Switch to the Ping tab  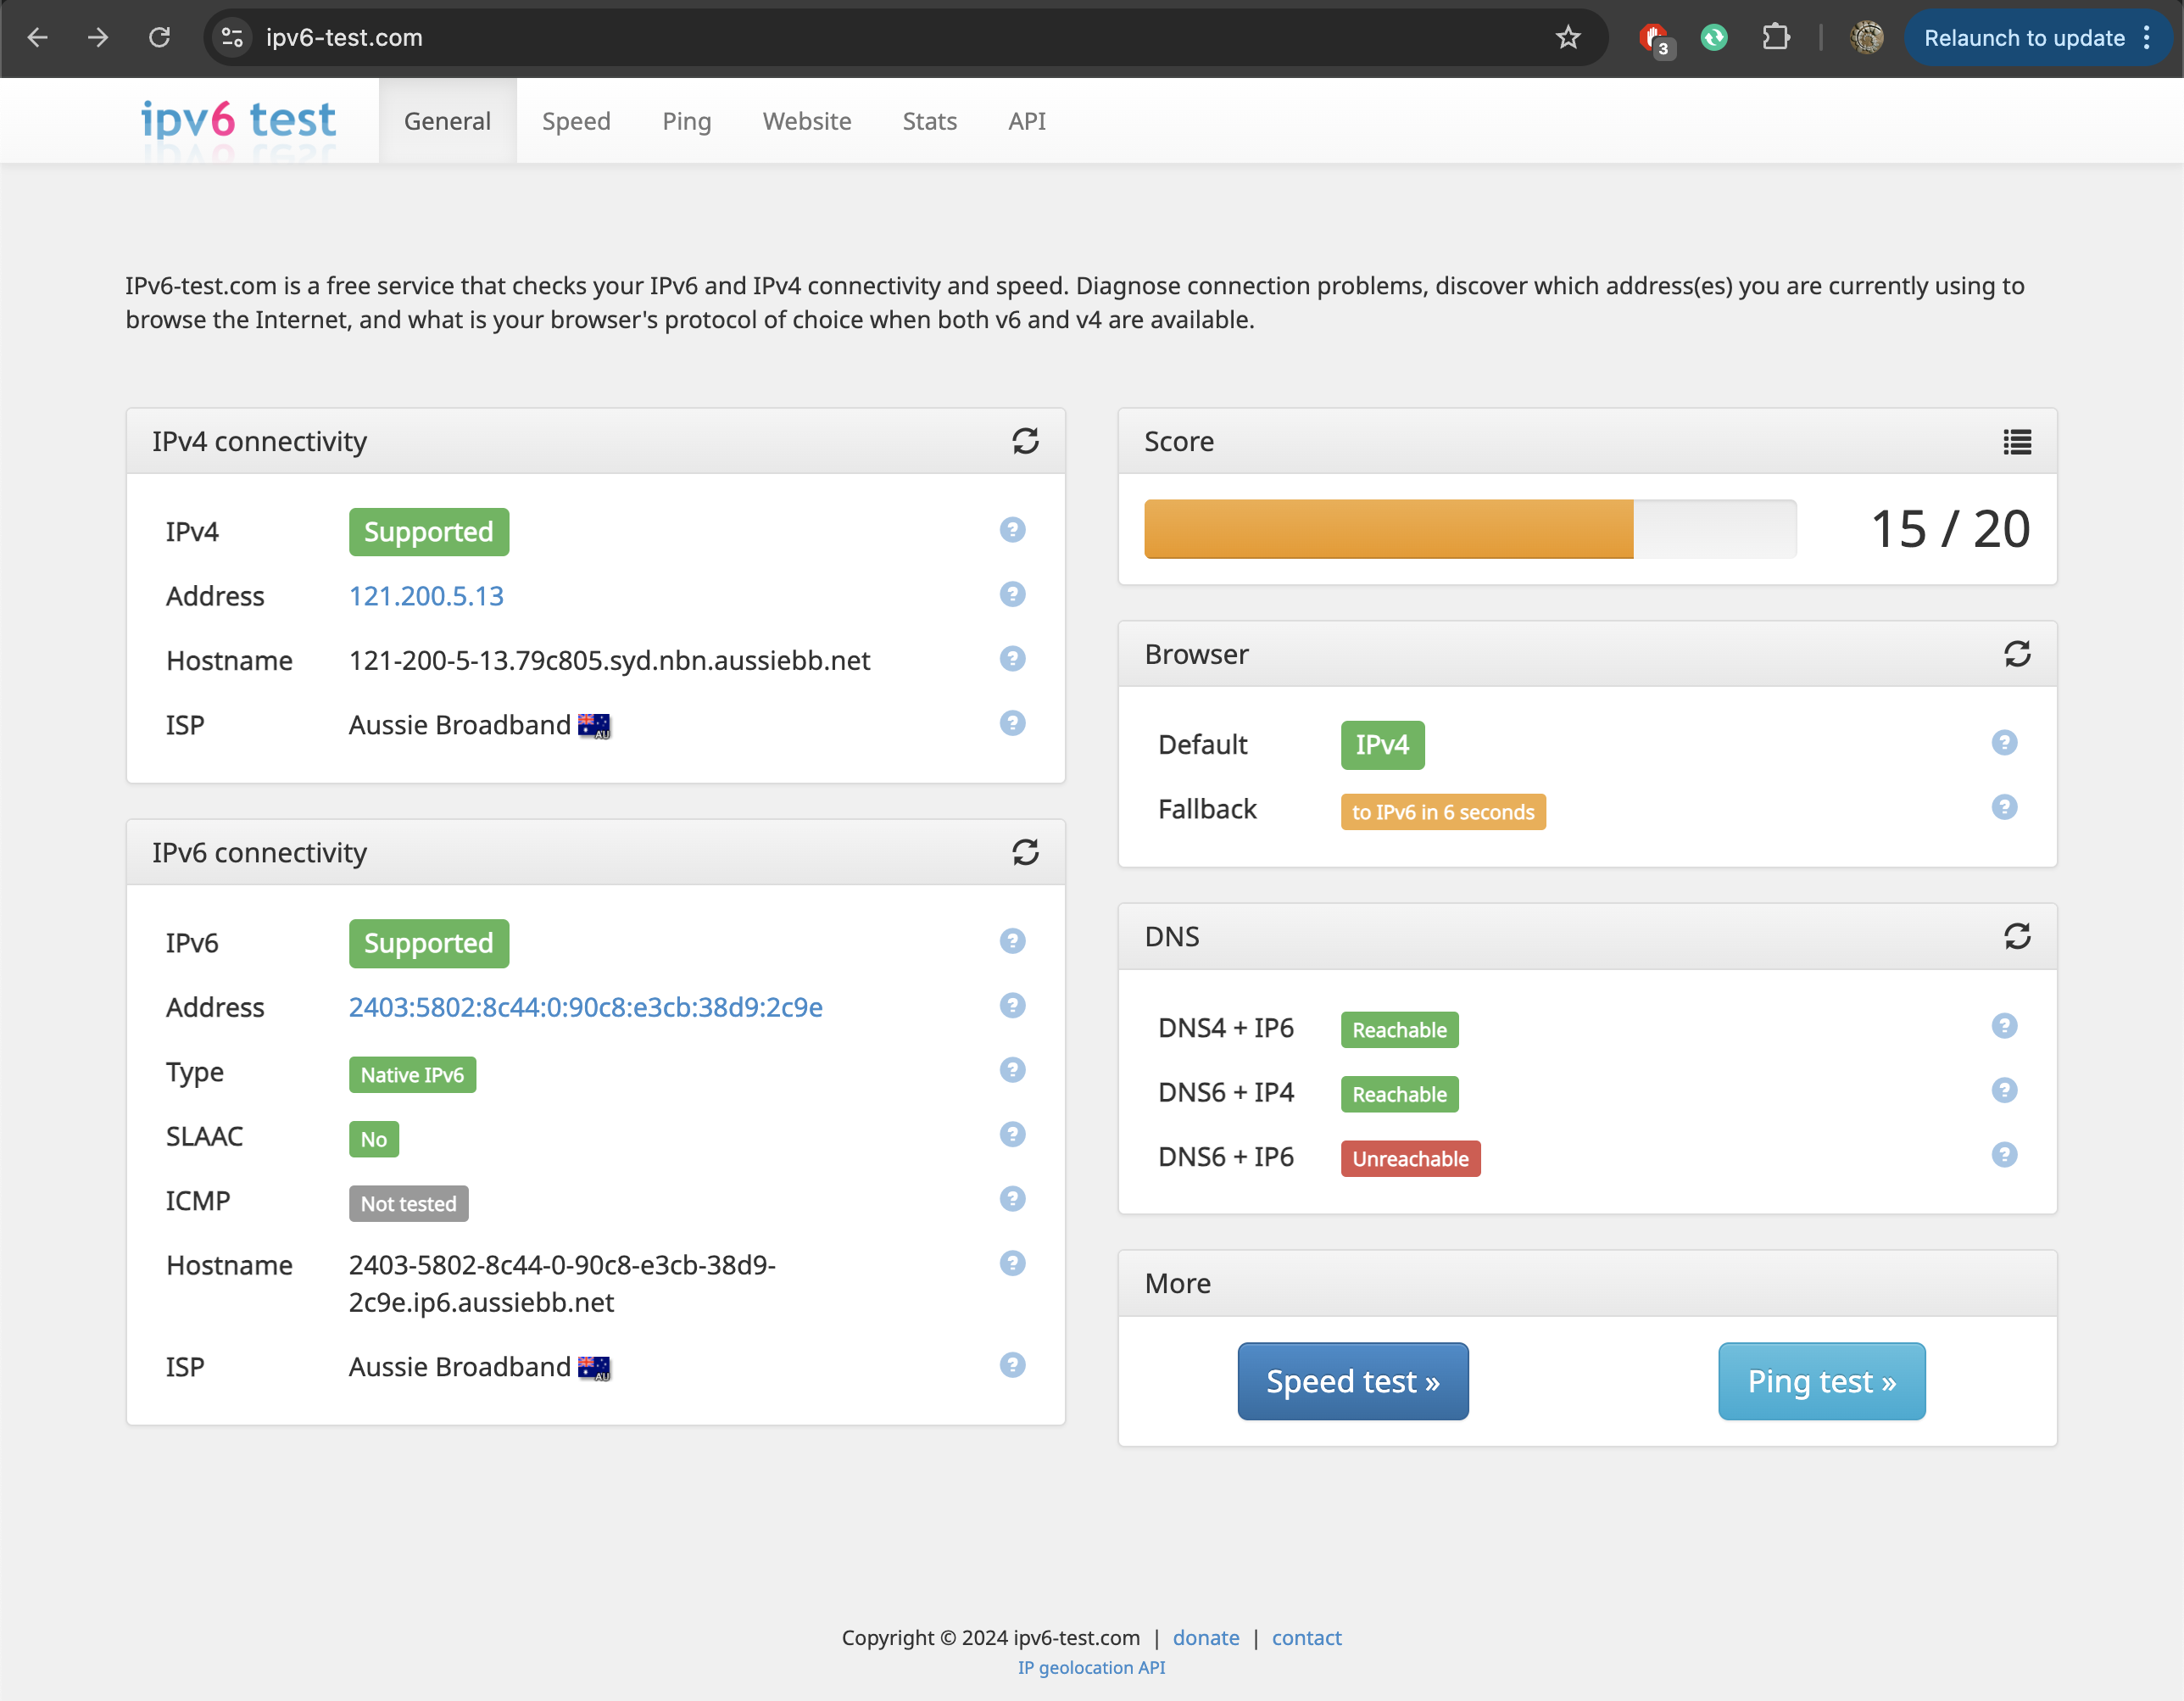tap(686, 120)
